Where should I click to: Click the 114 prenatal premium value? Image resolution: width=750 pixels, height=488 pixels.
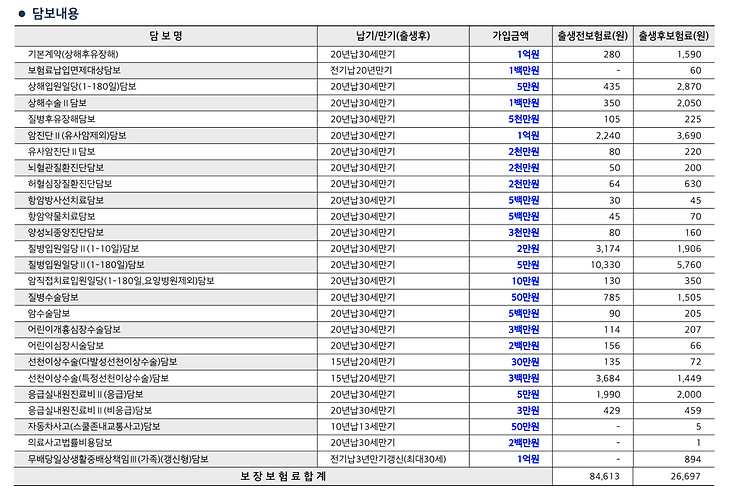612,330
